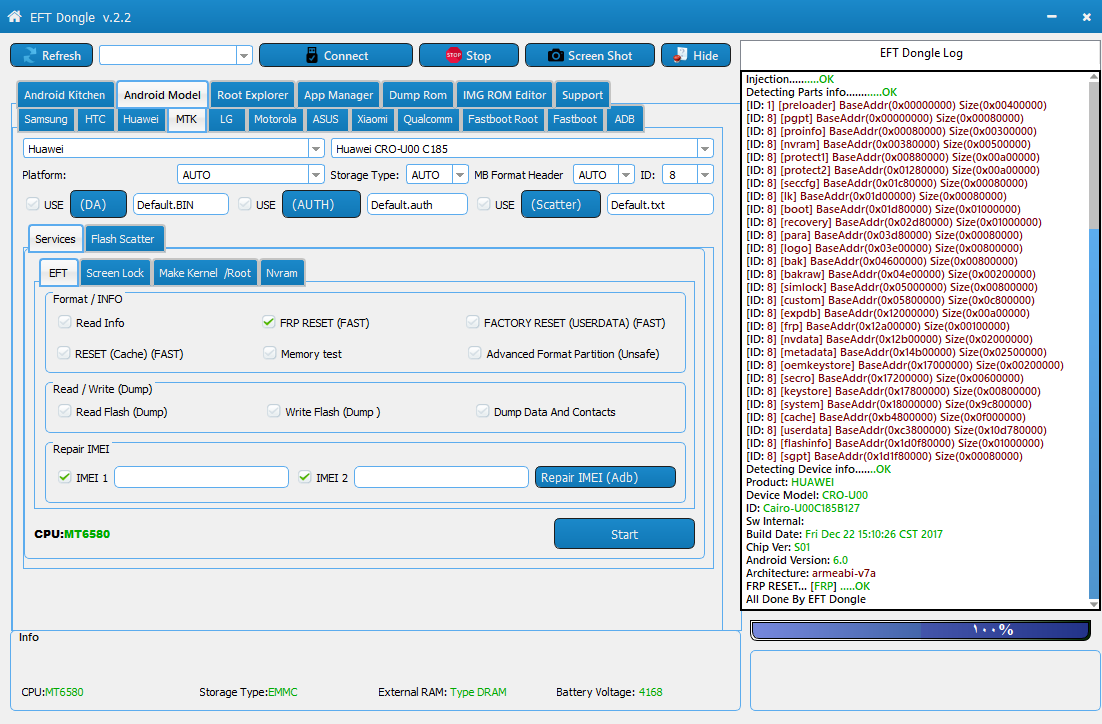Click the Default.auth file field
This screenshot has height=724, width=1102.
417,205
